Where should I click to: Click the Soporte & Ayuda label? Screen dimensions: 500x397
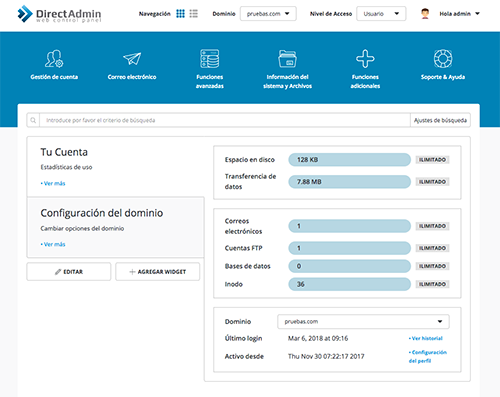(x=443, y=77)
